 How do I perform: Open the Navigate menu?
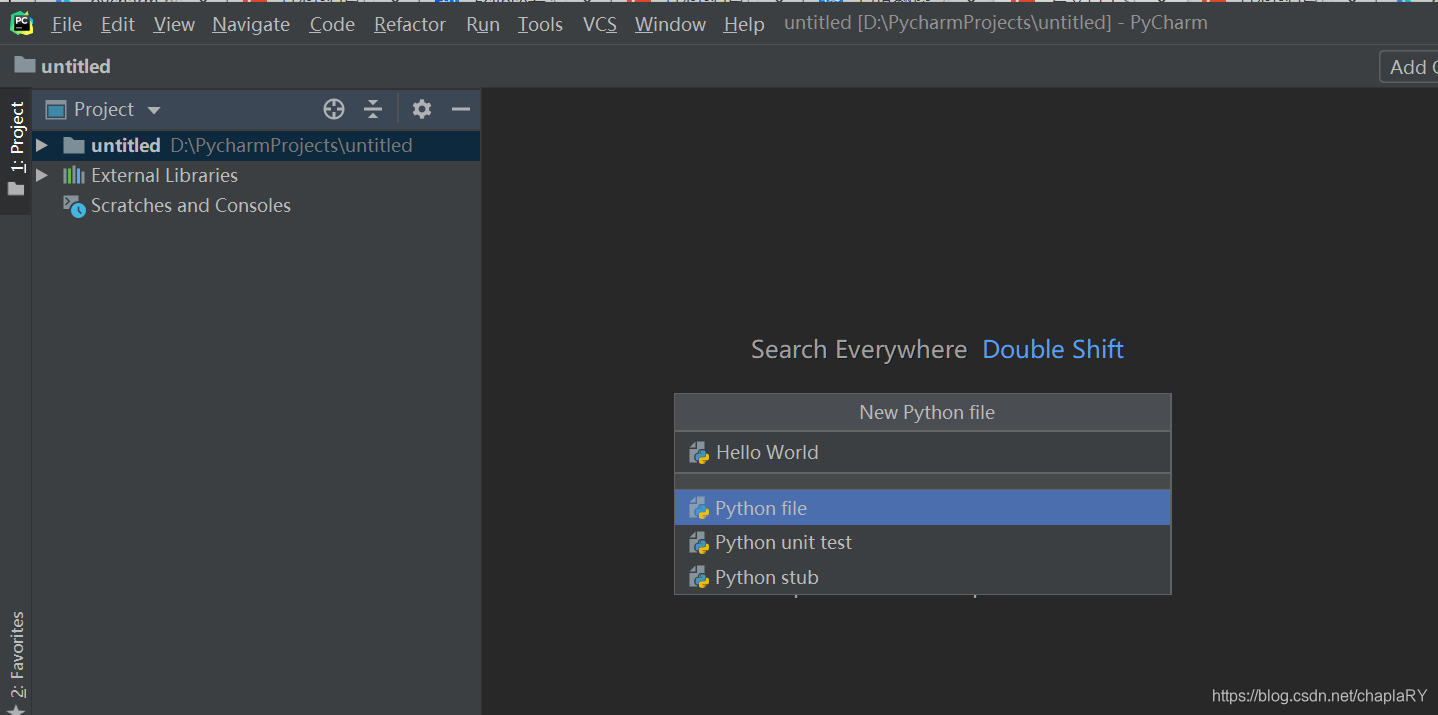click(251, 24)
